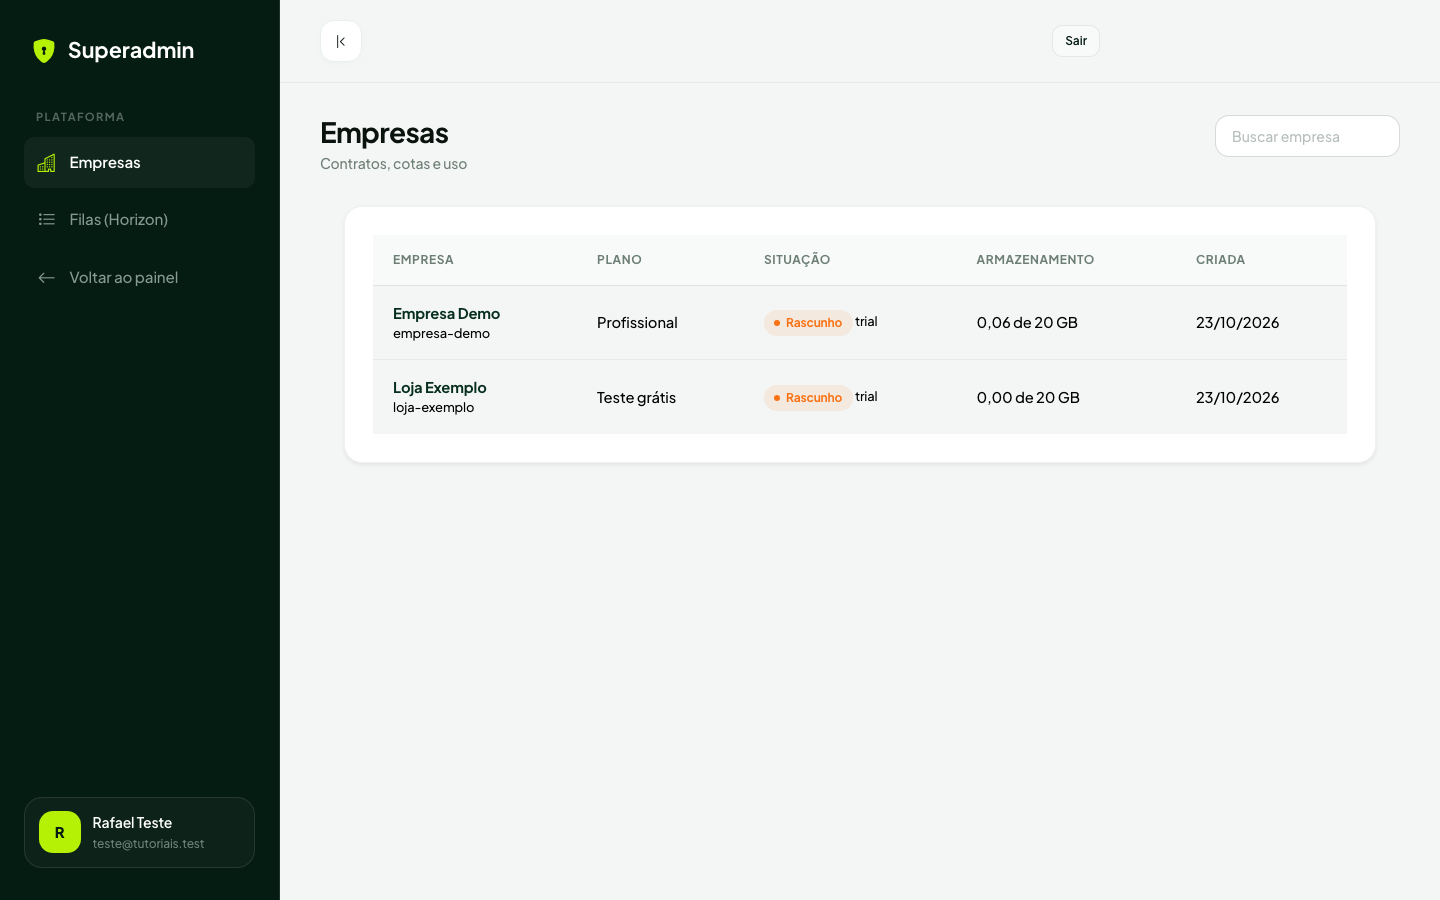Click the Profissional plan cell
Image resolution: width=1440 pixels, height=900 pixels.
(637, 323)
